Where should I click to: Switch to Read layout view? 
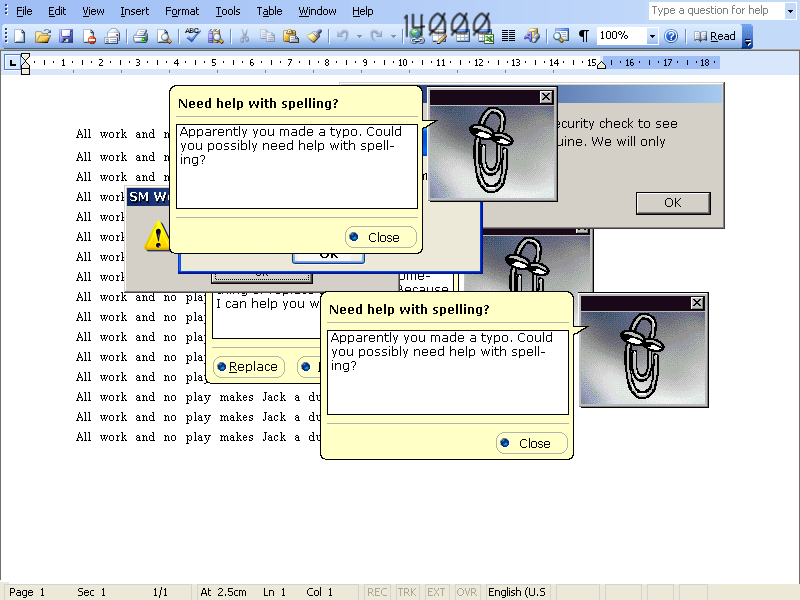(715, 36)
